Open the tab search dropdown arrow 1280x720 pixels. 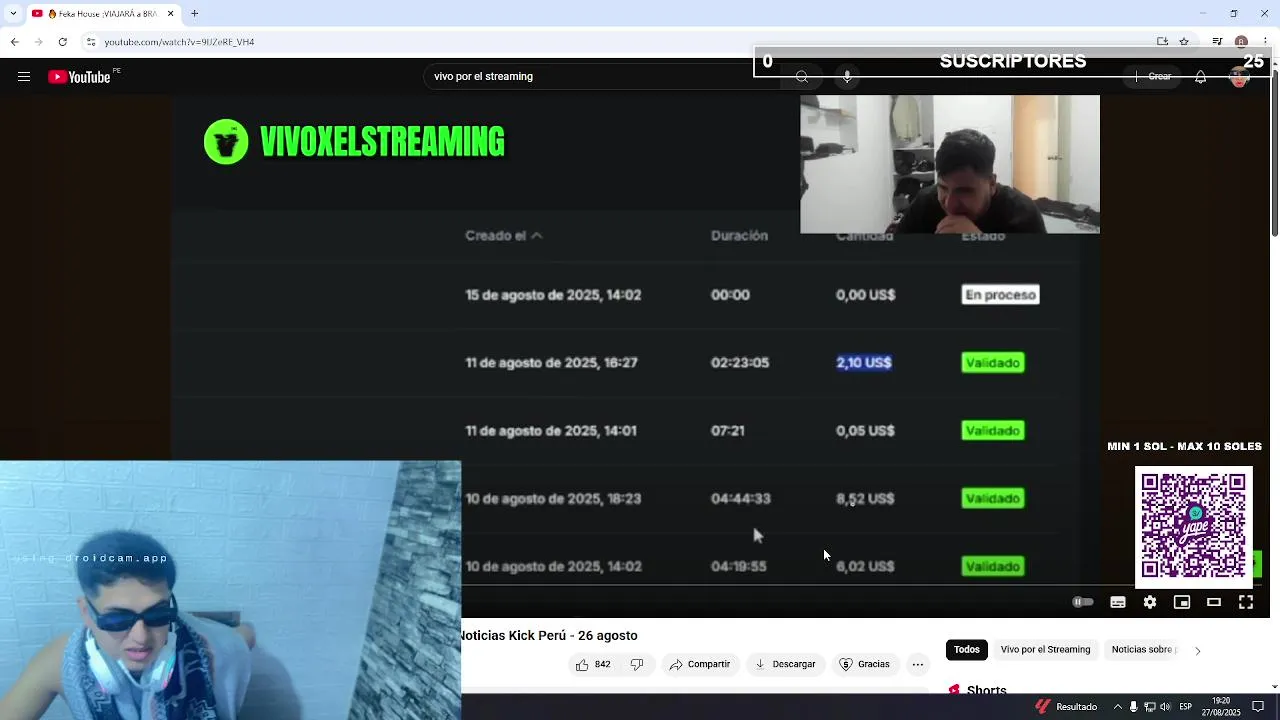coord(13,14)
